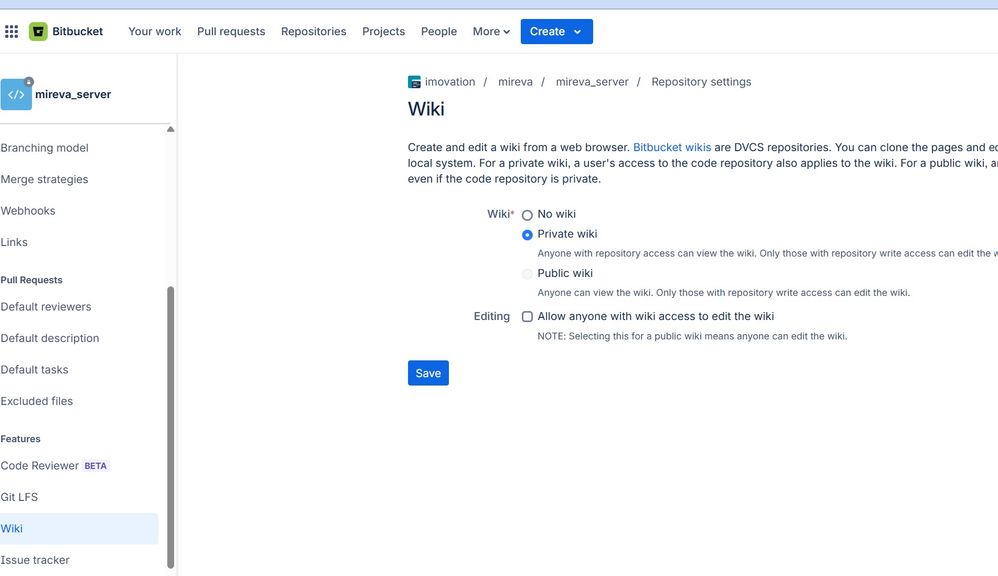998x576 pixels.
Task: Click mireva project breadcrumb link
Action: click(515, 82)
